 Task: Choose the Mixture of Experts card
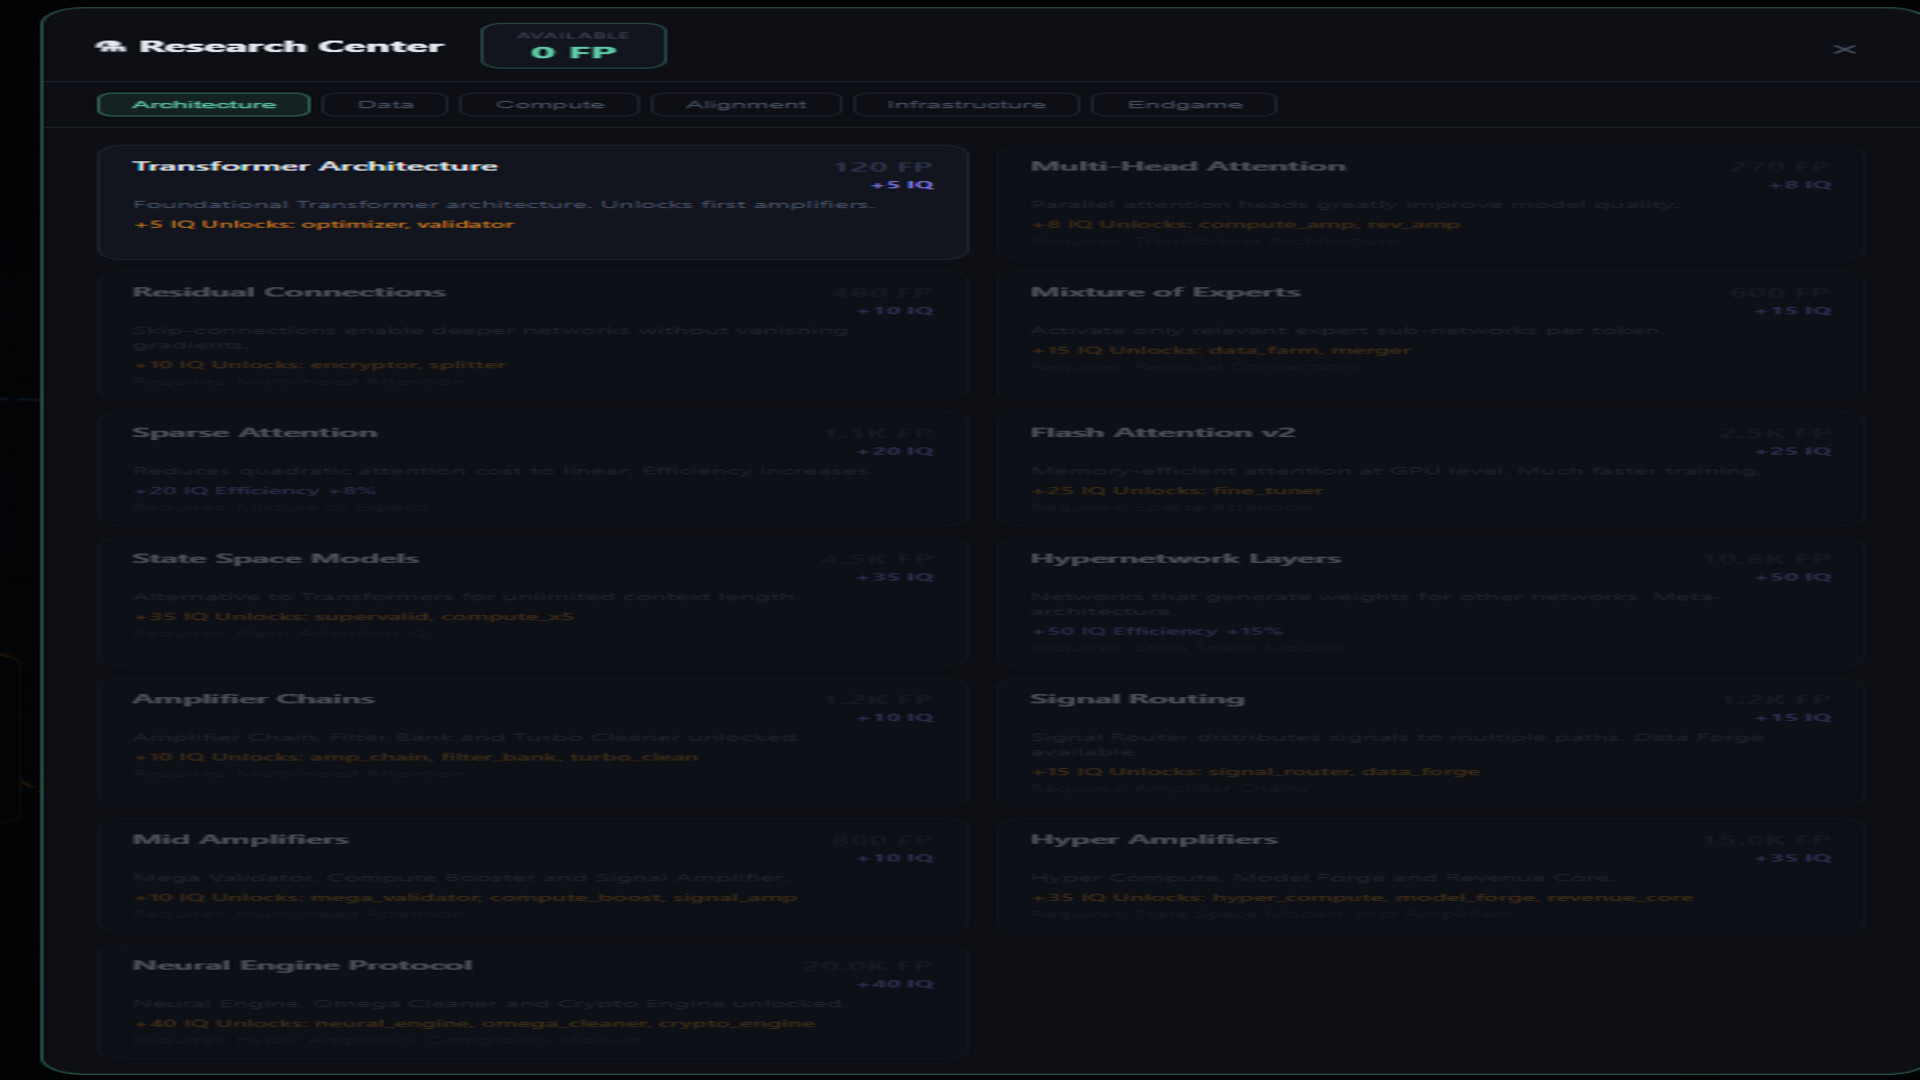1429,335
